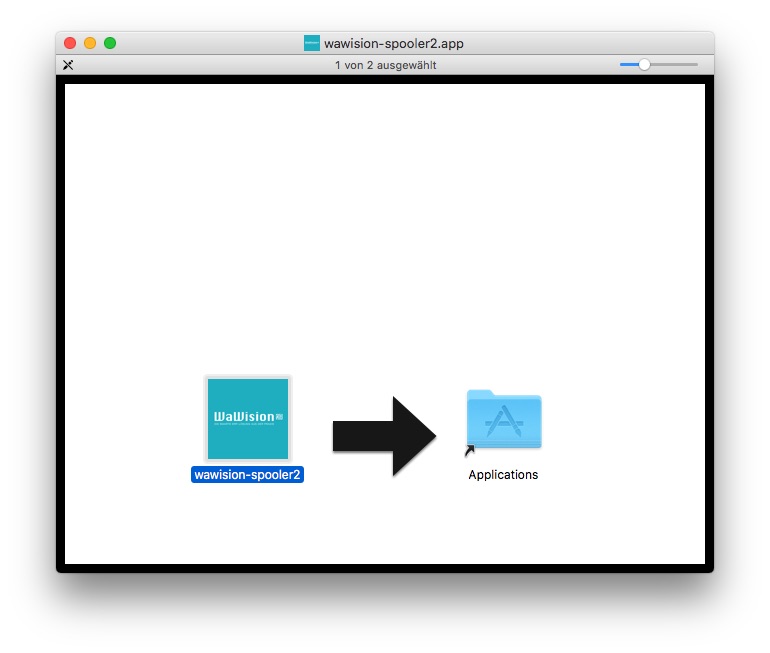Click the window title wawision-spooler2.app
770x653 pixels.
pyautogui.click(x=393, y=43)
